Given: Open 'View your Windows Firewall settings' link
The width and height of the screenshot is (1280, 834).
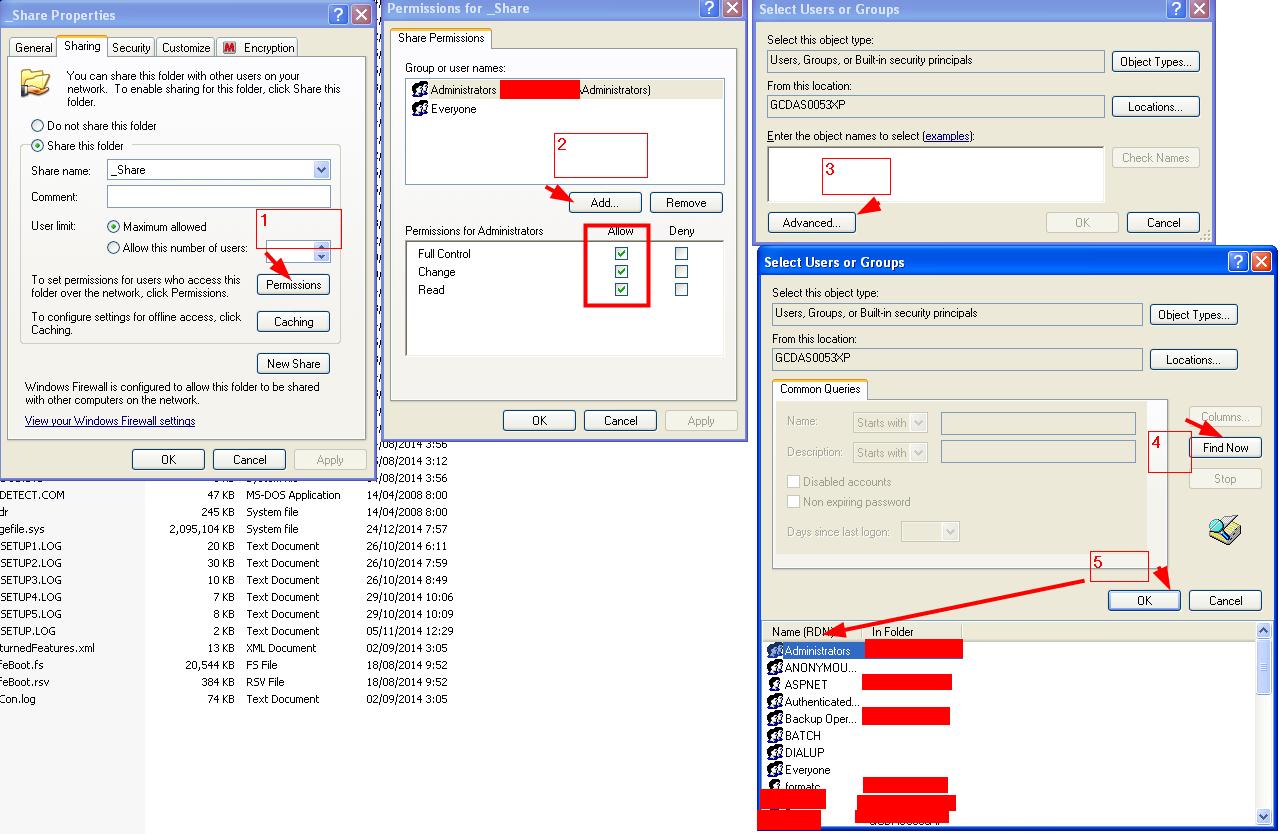Looking at the screenshot, I should [110, 421].
